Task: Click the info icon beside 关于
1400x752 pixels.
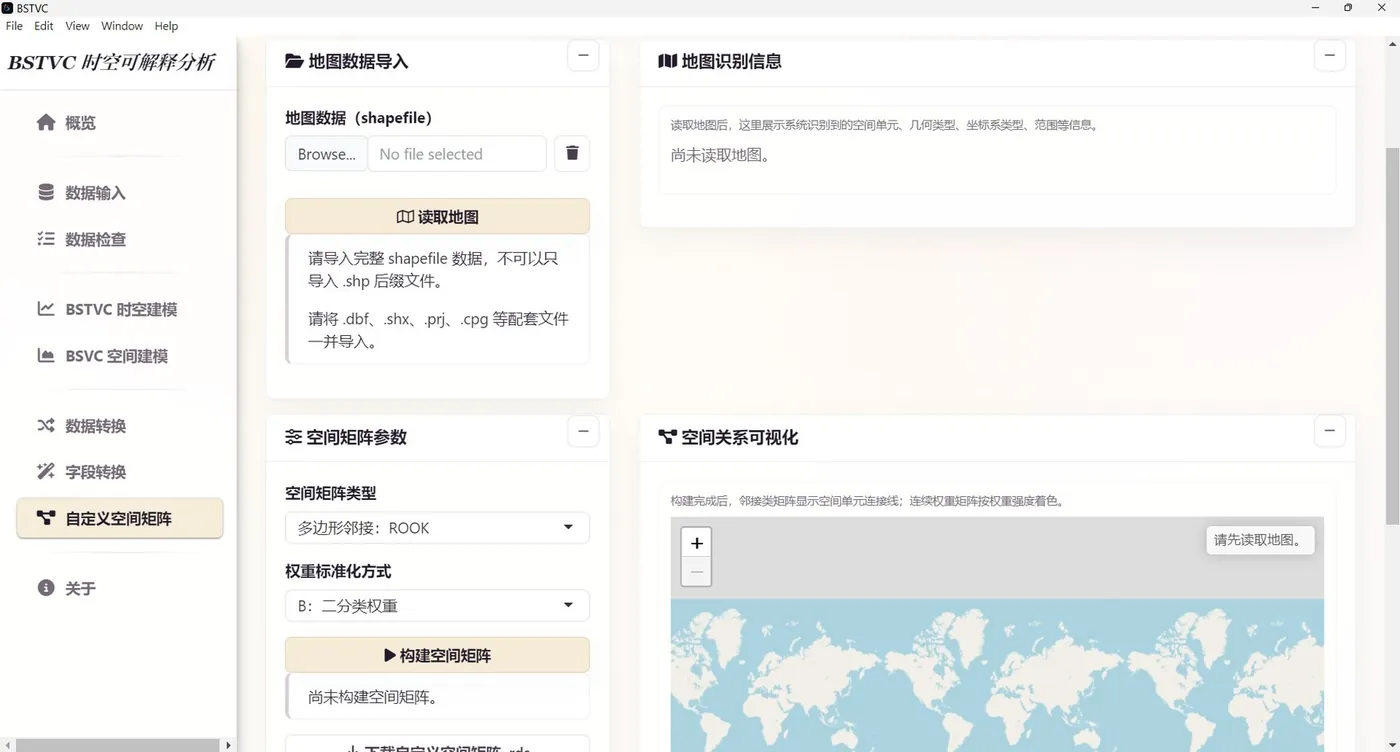Action: (46, 588)
